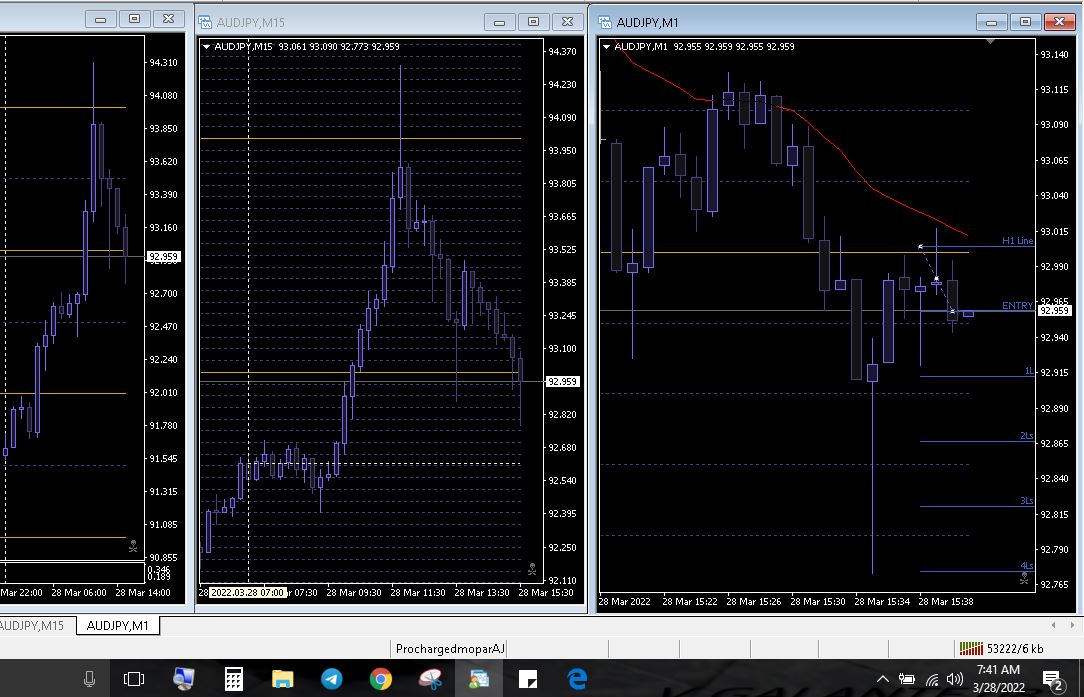Click the skull indicator icon in M15 chart

[x=532, y=569]
